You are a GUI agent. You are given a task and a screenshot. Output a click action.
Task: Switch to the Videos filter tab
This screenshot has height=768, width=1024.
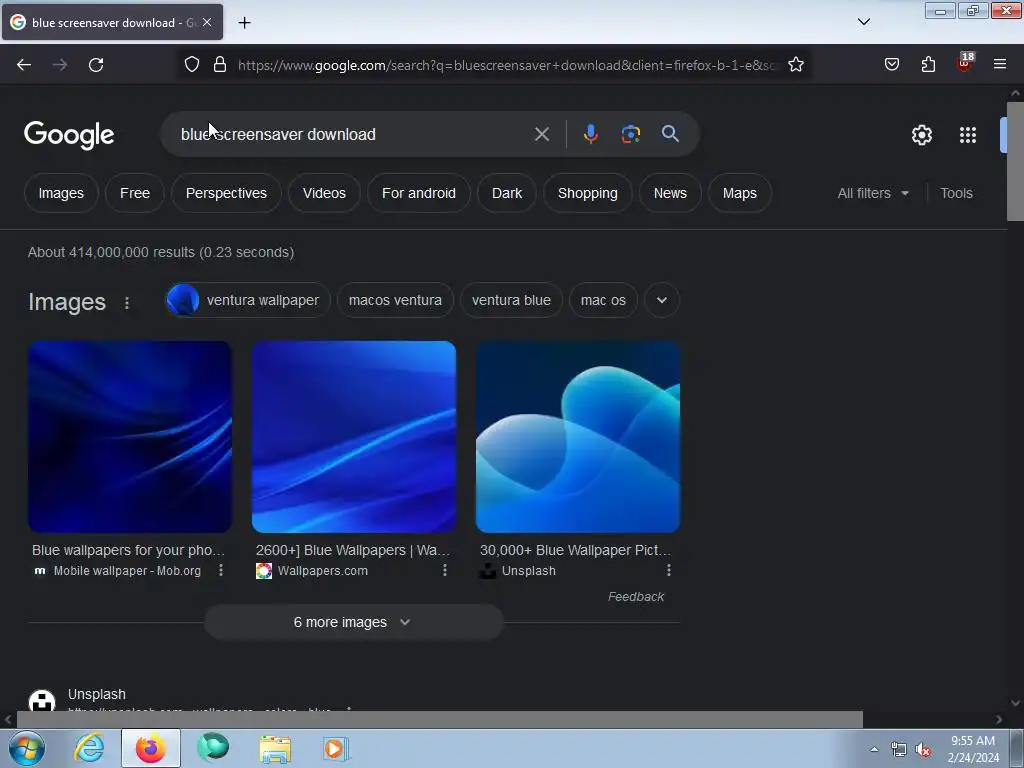(324, 193)
